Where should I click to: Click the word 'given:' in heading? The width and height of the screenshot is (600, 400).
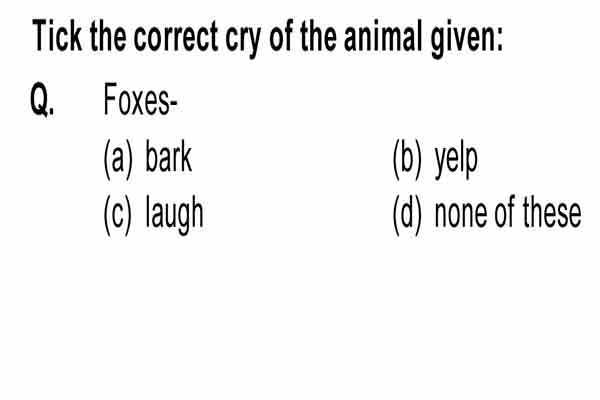pyautogui.click(x=467, y=39)
